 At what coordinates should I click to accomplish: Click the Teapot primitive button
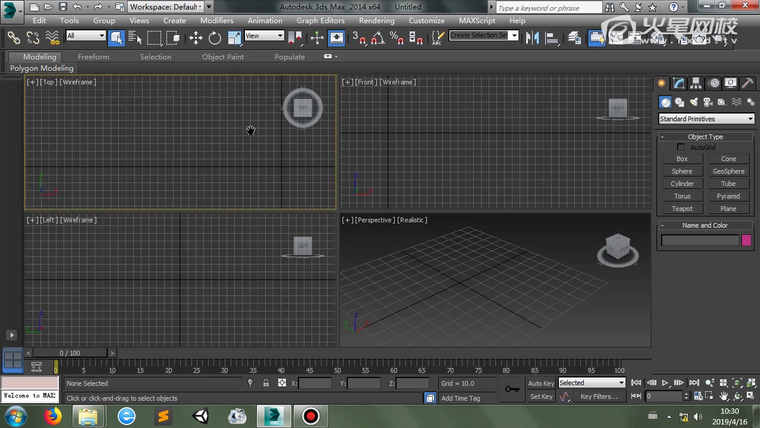[682, 209]
